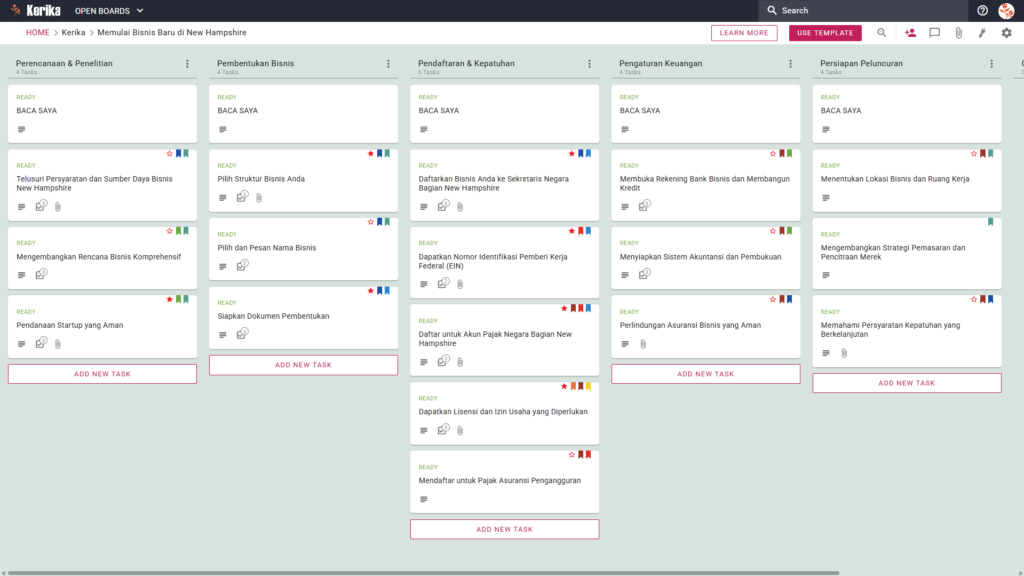This screenshot has height=576, width=1024.
Task: Open attachment icon on Dapatkan Nomor Identifikasi card
Action: point(460,284)
